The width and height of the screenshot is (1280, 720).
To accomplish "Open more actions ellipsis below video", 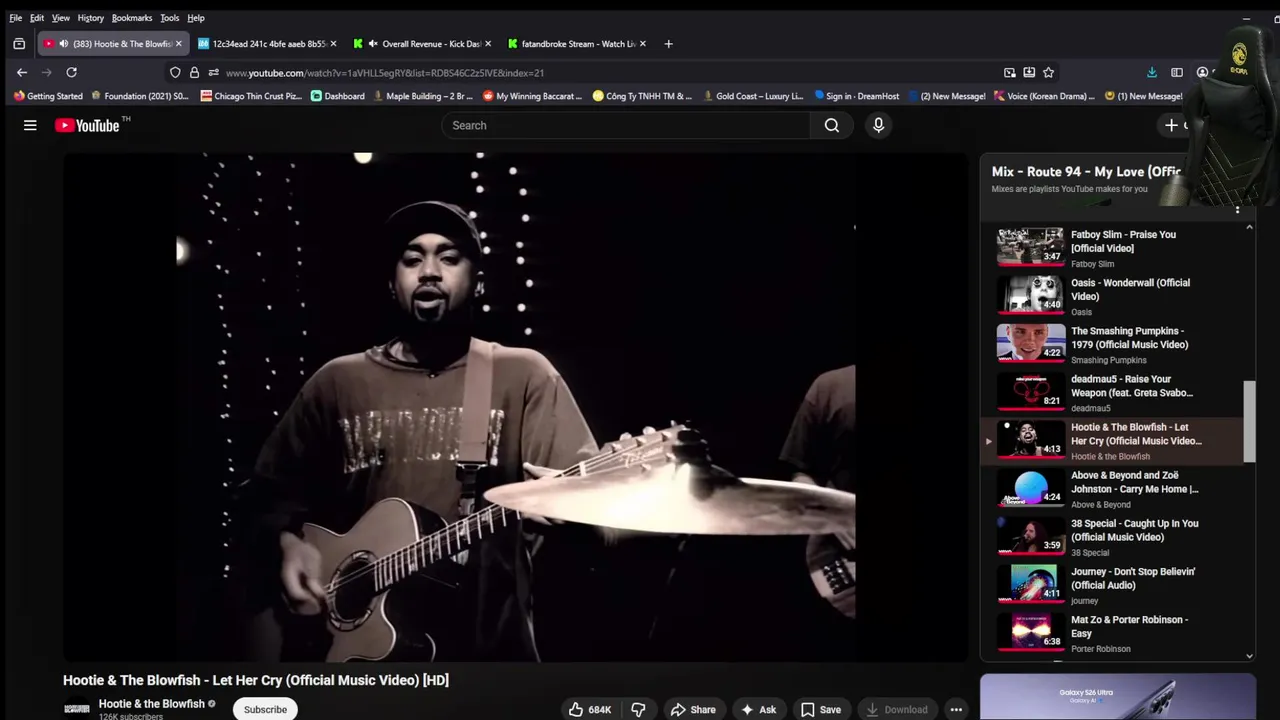I will tap(956, 709).
